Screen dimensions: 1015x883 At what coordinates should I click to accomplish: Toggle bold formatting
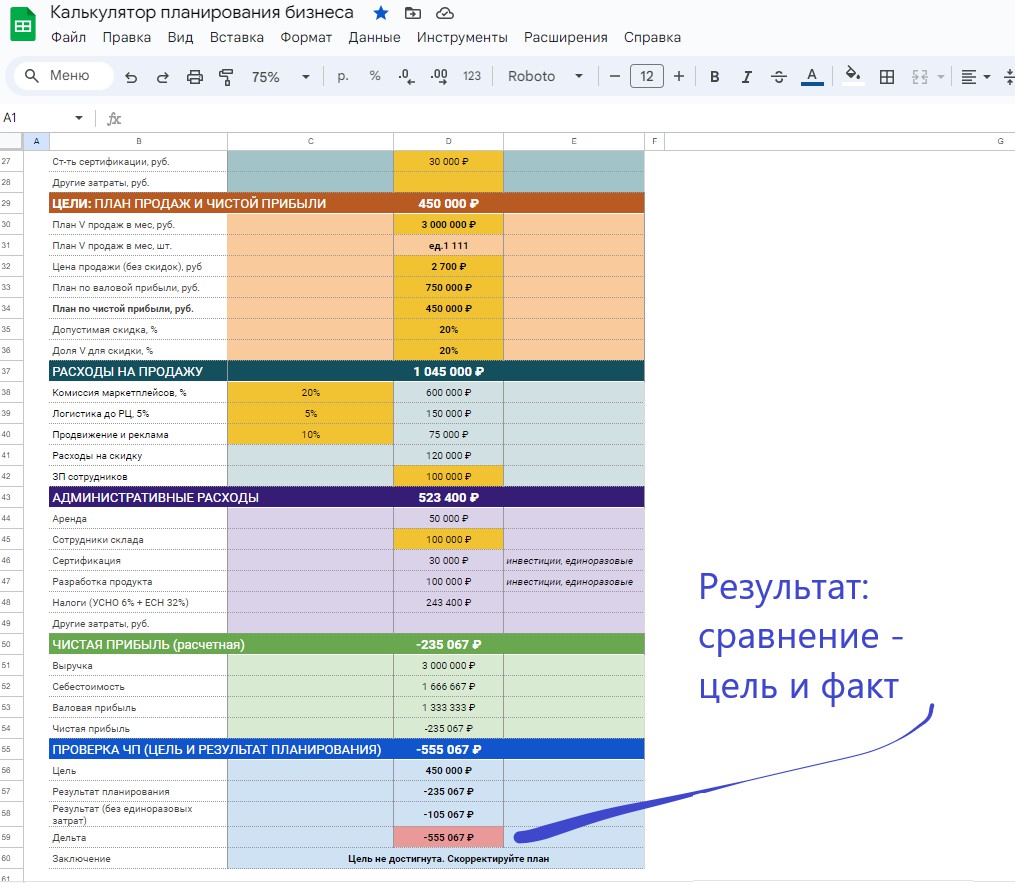pos(715,77)
